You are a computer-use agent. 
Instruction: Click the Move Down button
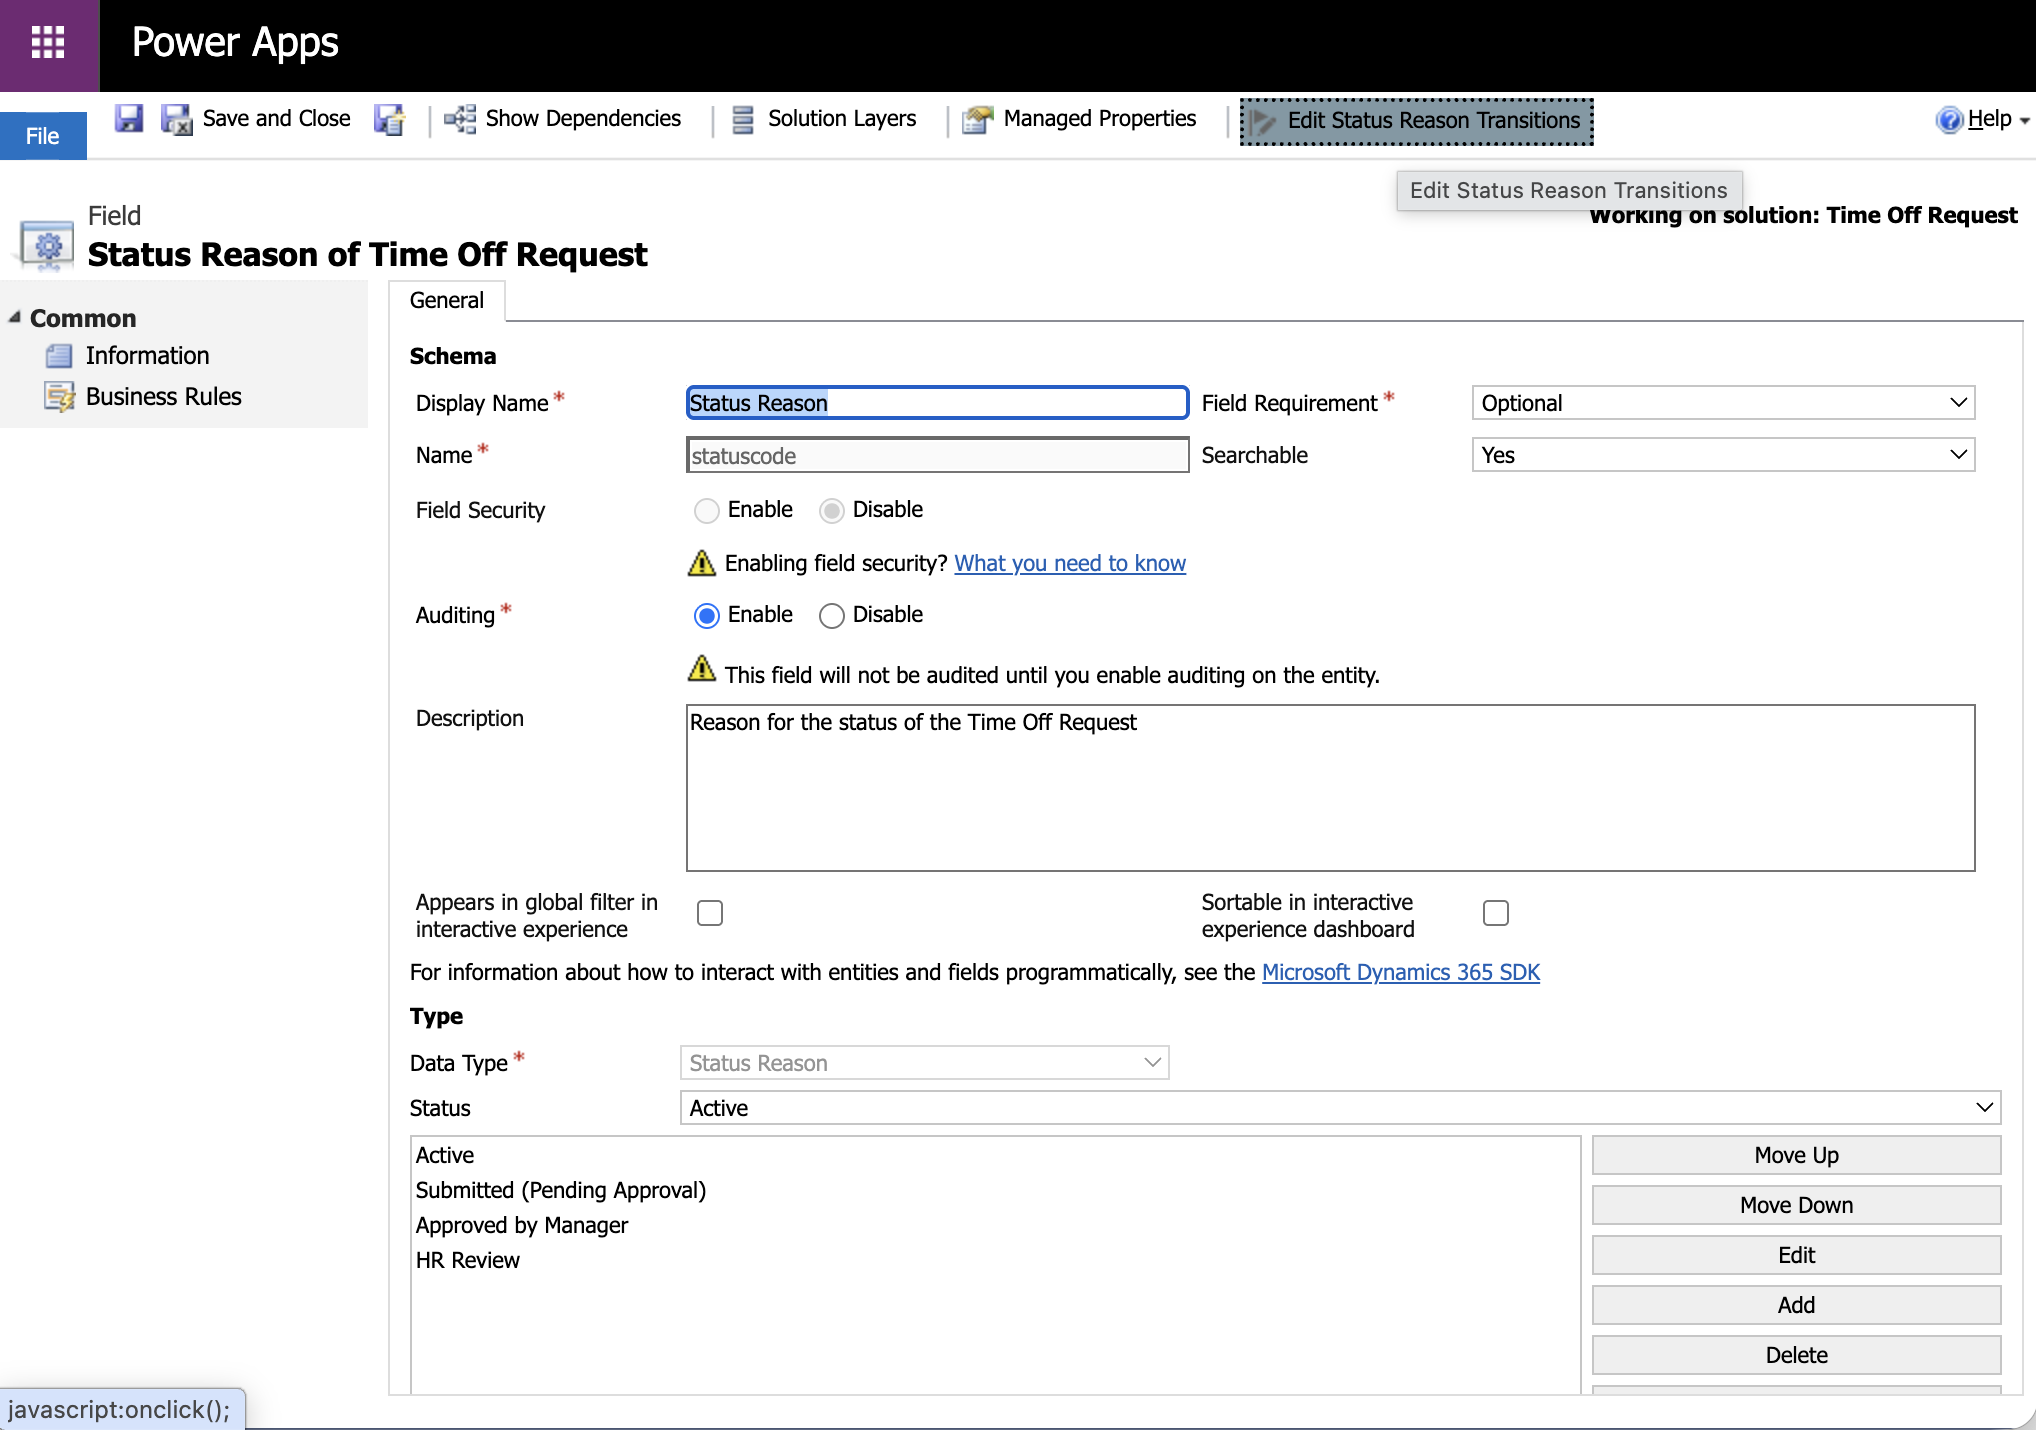point(1796,1205)
